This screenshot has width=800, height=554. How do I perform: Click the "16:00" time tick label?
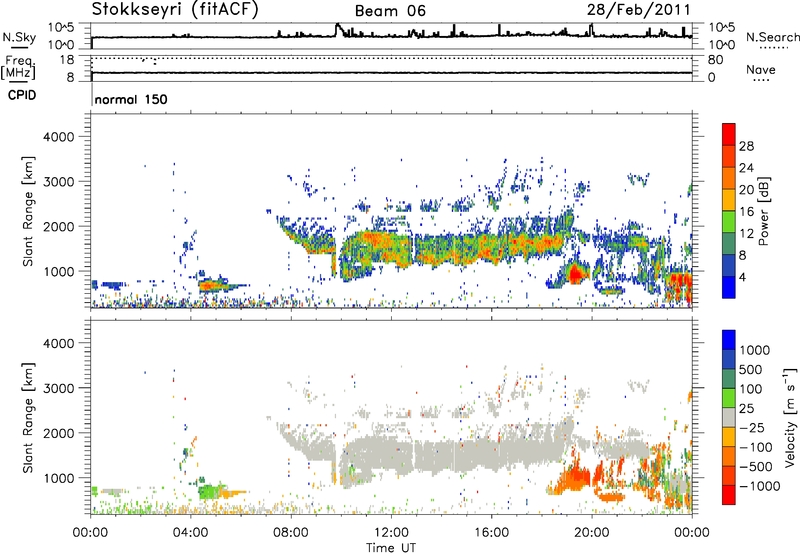pos(491,533)
